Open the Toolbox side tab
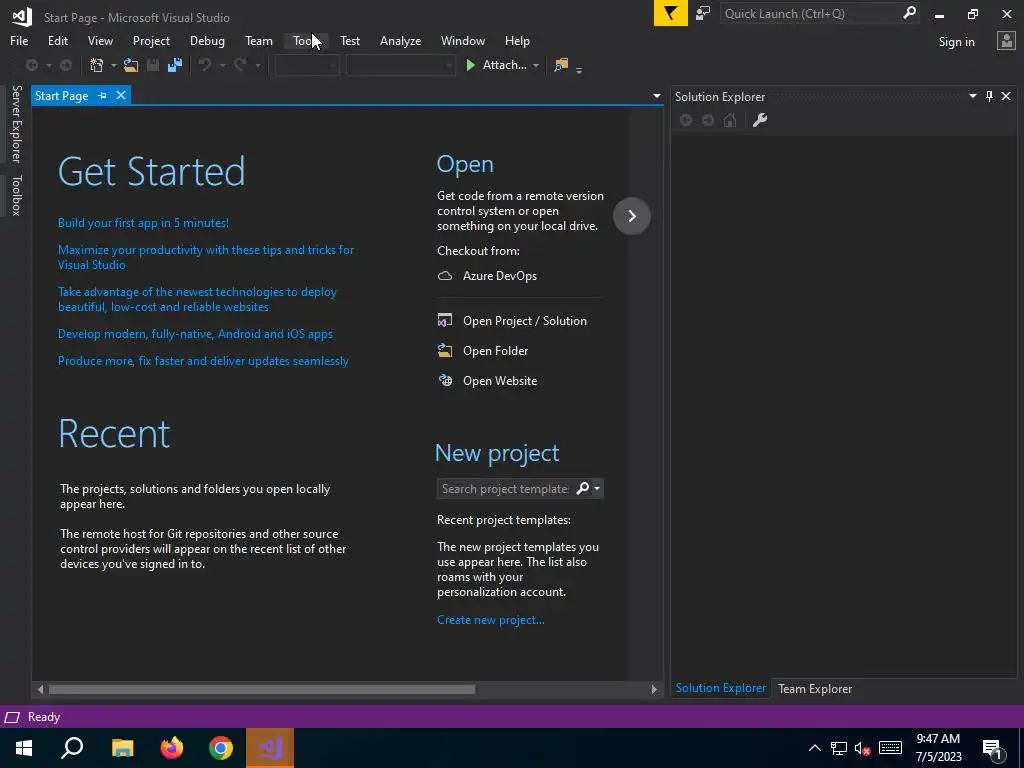 16,195
